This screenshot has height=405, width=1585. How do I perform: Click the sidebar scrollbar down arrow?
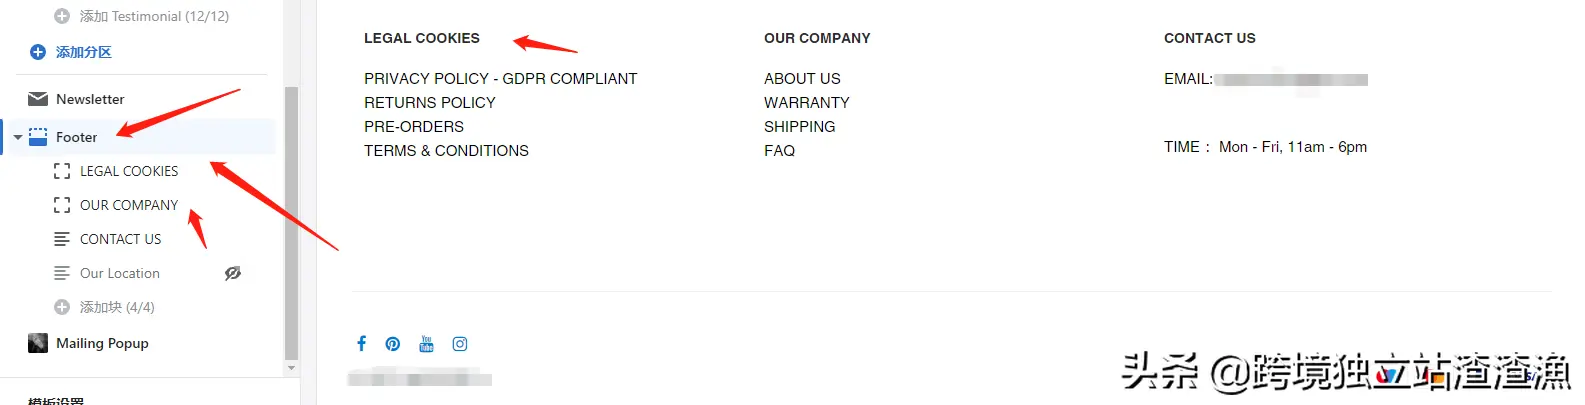point(292,368)
